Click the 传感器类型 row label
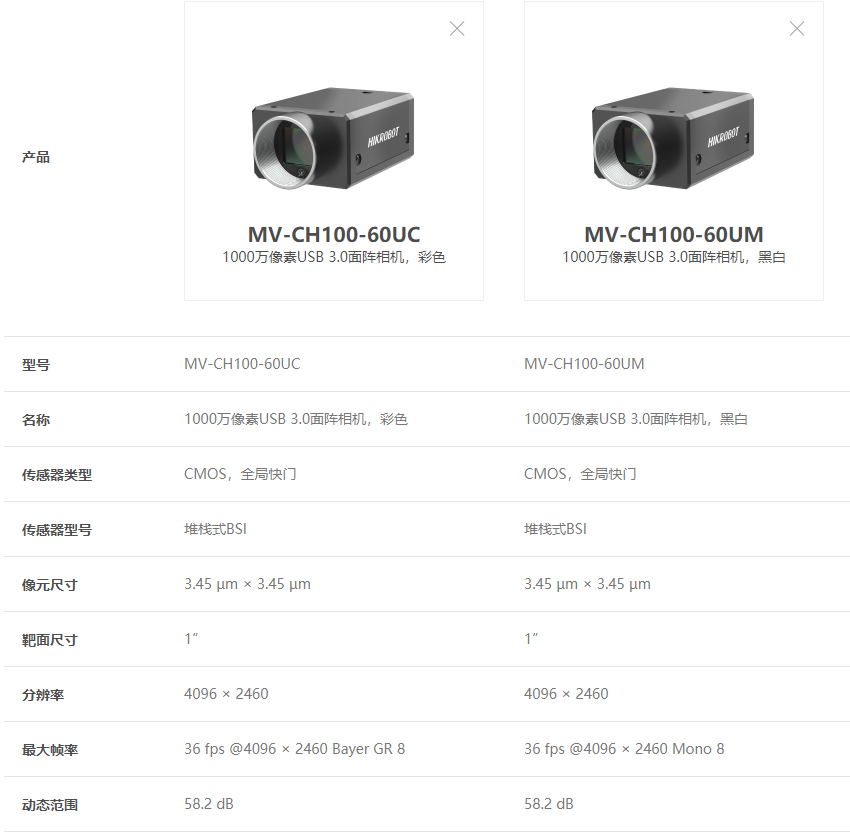850x833 pixels. pyautogui.click(x=57, y=475)
